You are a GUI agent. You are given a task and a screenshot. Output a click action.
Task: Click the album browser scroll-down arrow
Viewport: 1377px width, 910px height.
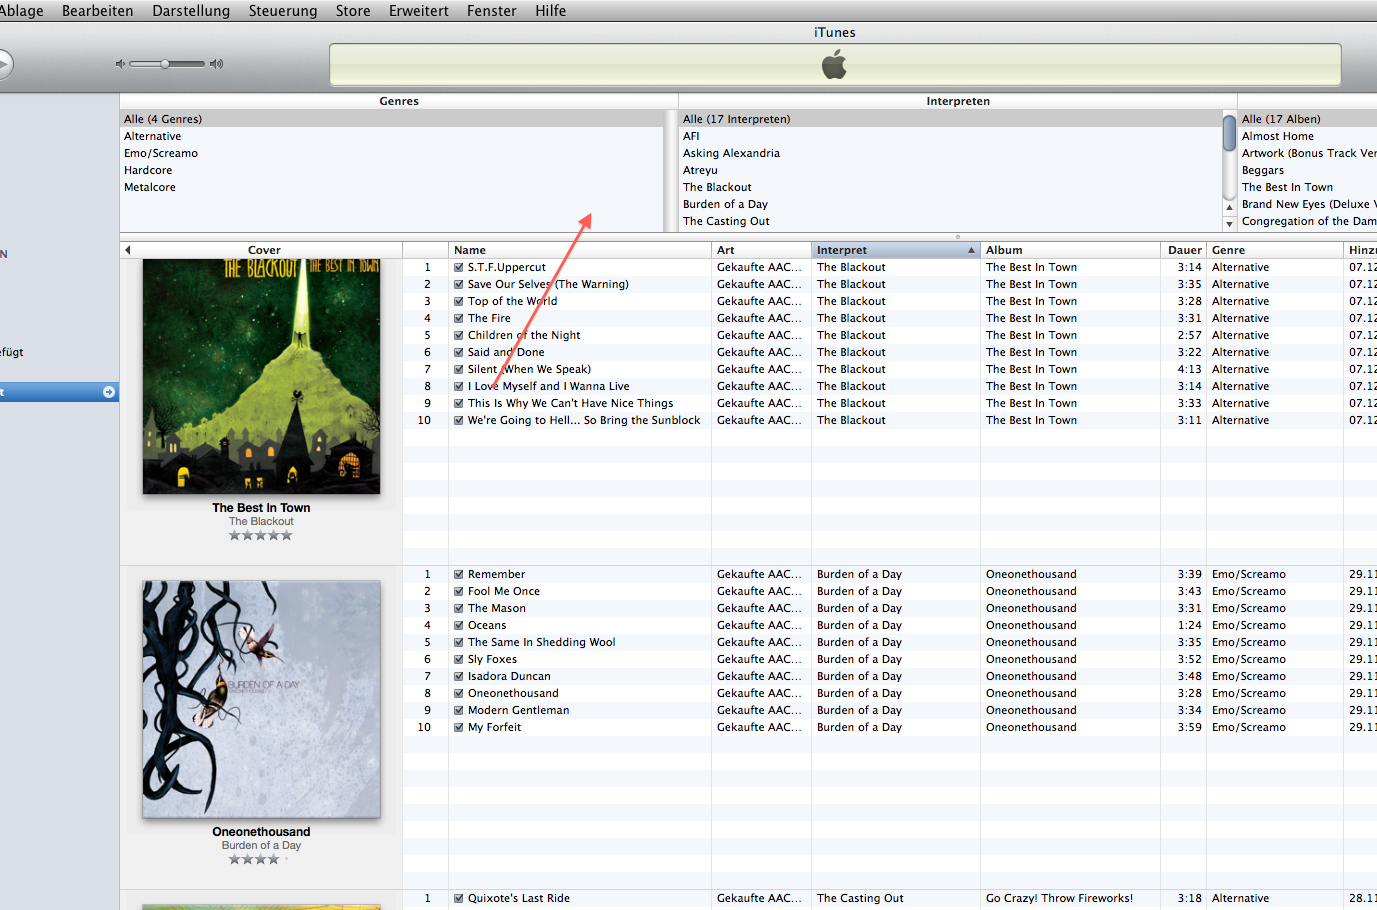tap(1229, 223)
